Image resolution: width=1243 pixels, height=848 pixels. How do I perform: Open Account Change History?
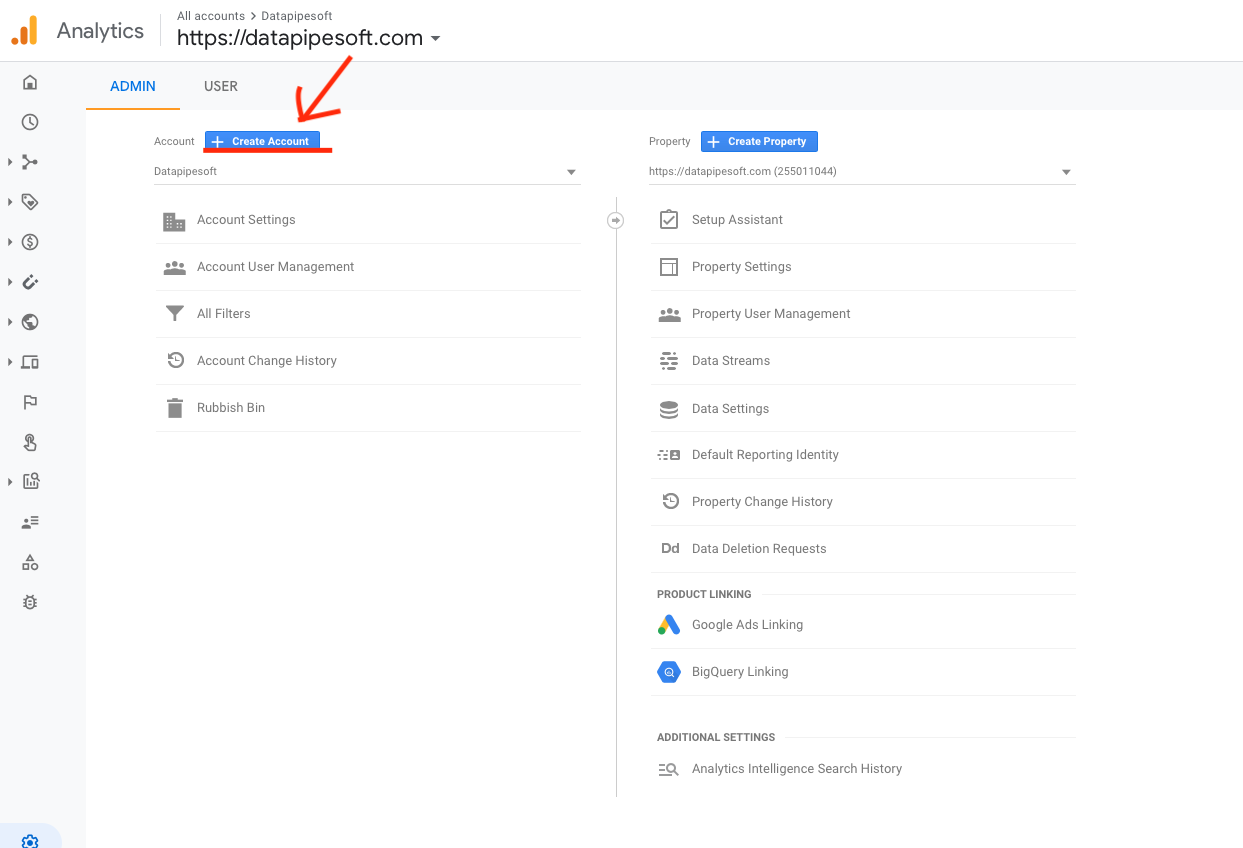click(367, 361)
